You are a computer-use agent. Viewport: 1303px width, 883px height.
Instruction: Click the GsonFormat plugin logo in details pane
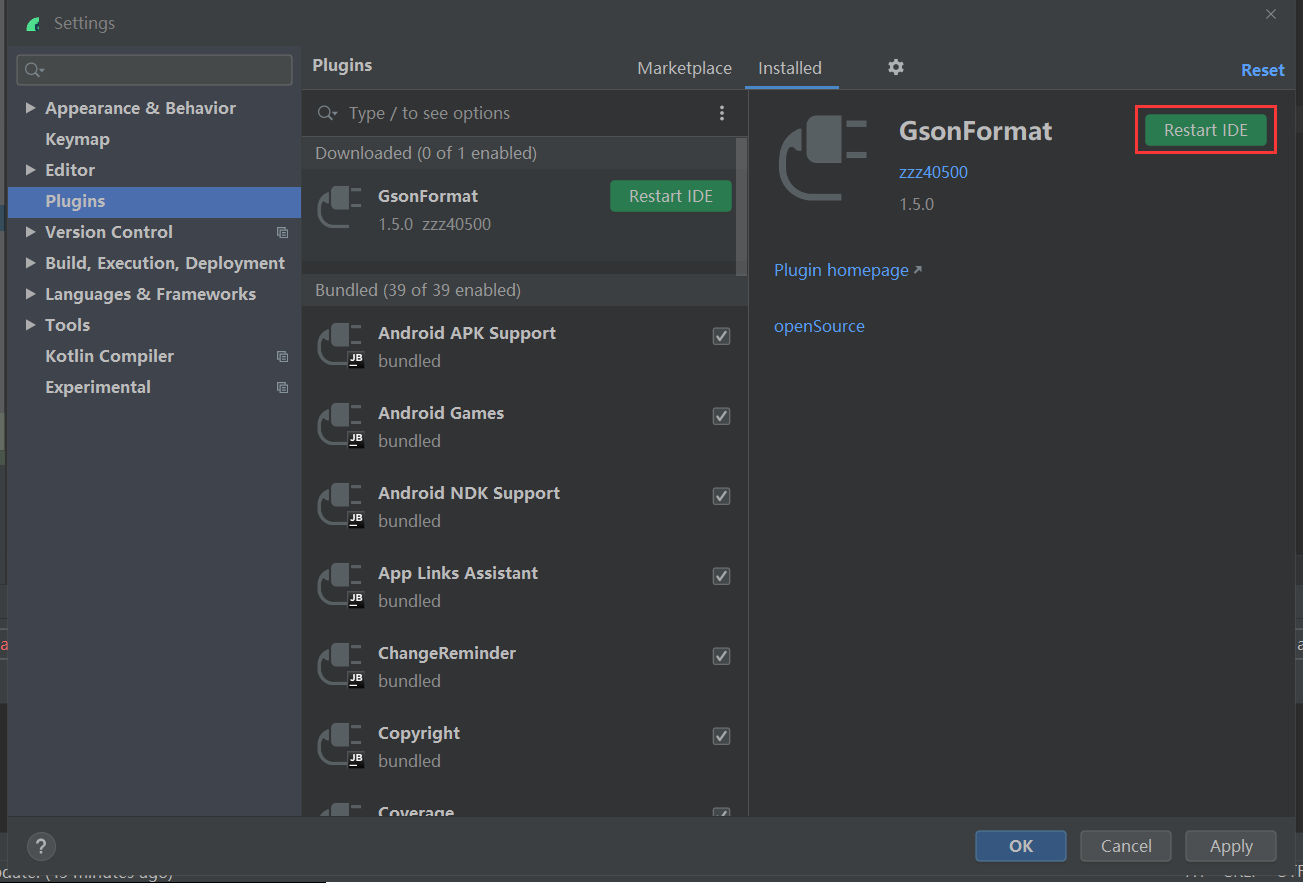[823, 150]
